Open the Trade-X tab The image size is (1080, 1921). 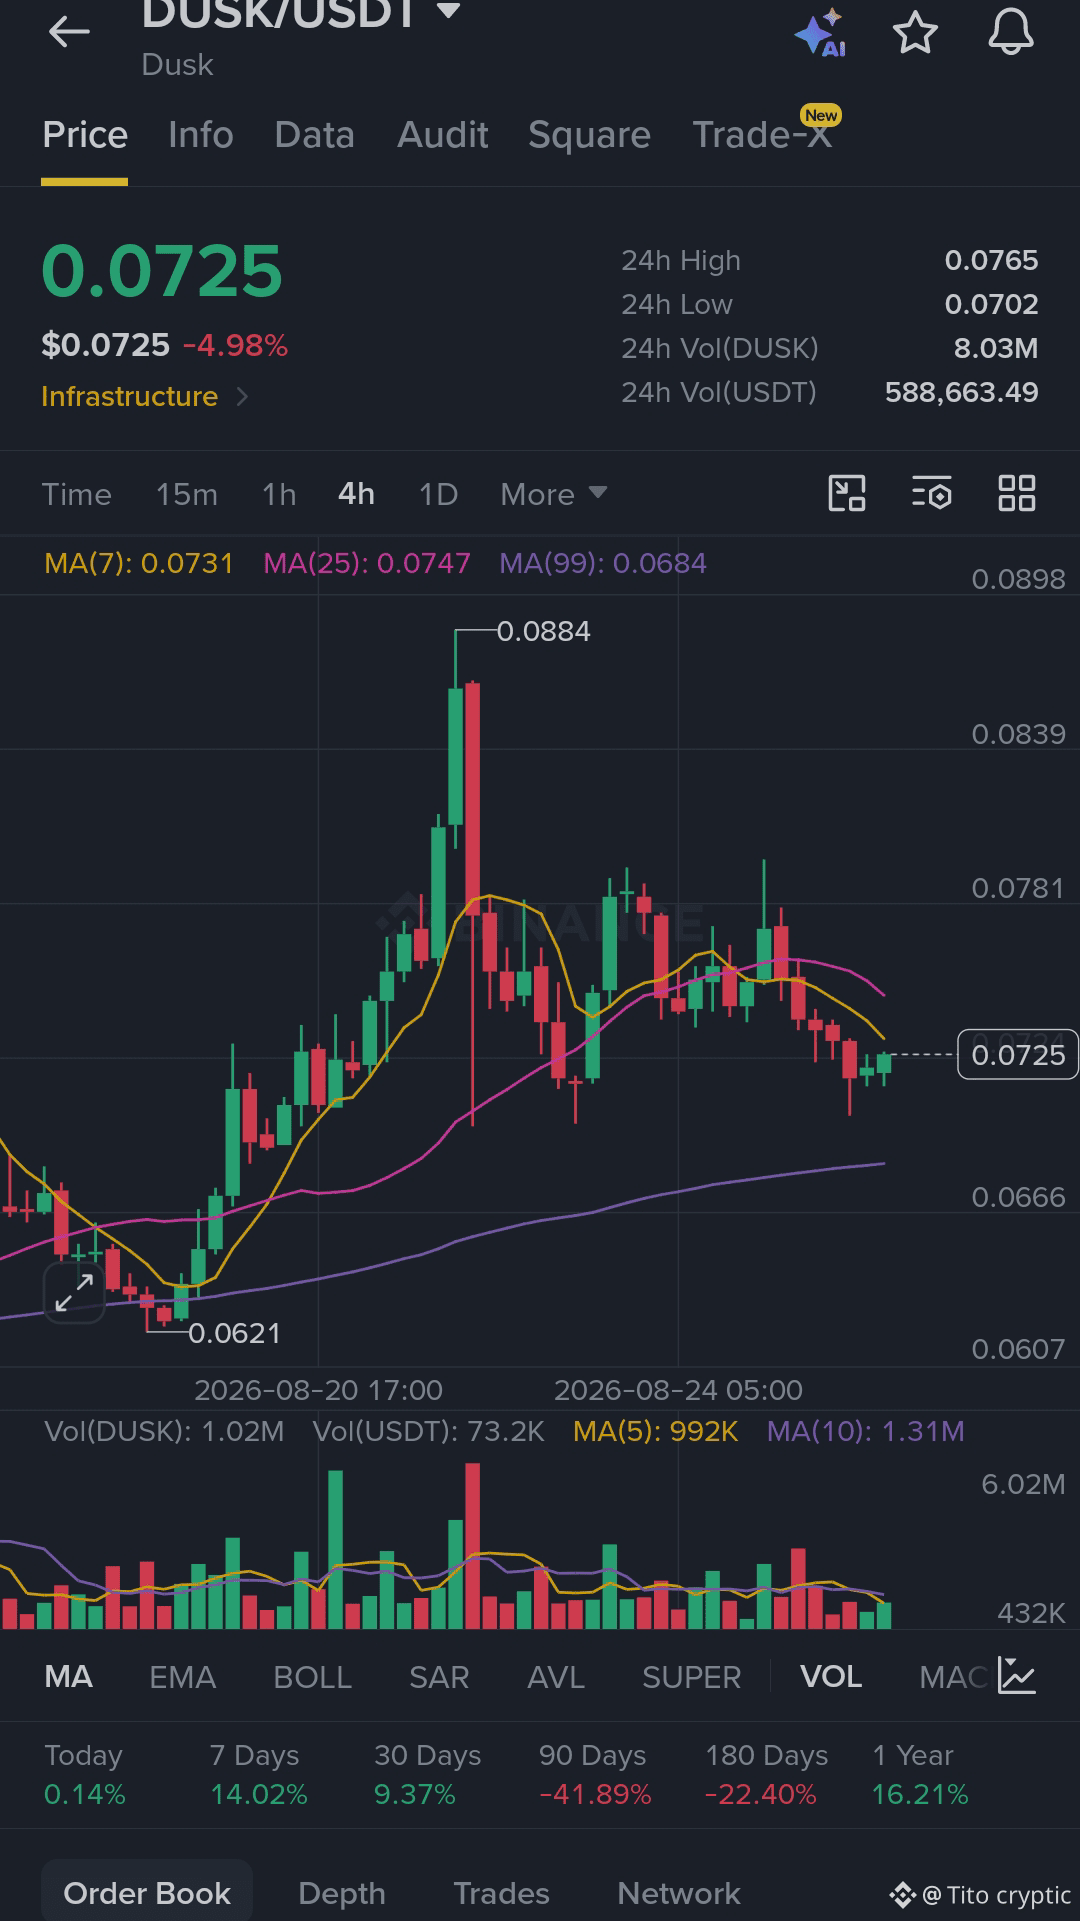(762, 134)
